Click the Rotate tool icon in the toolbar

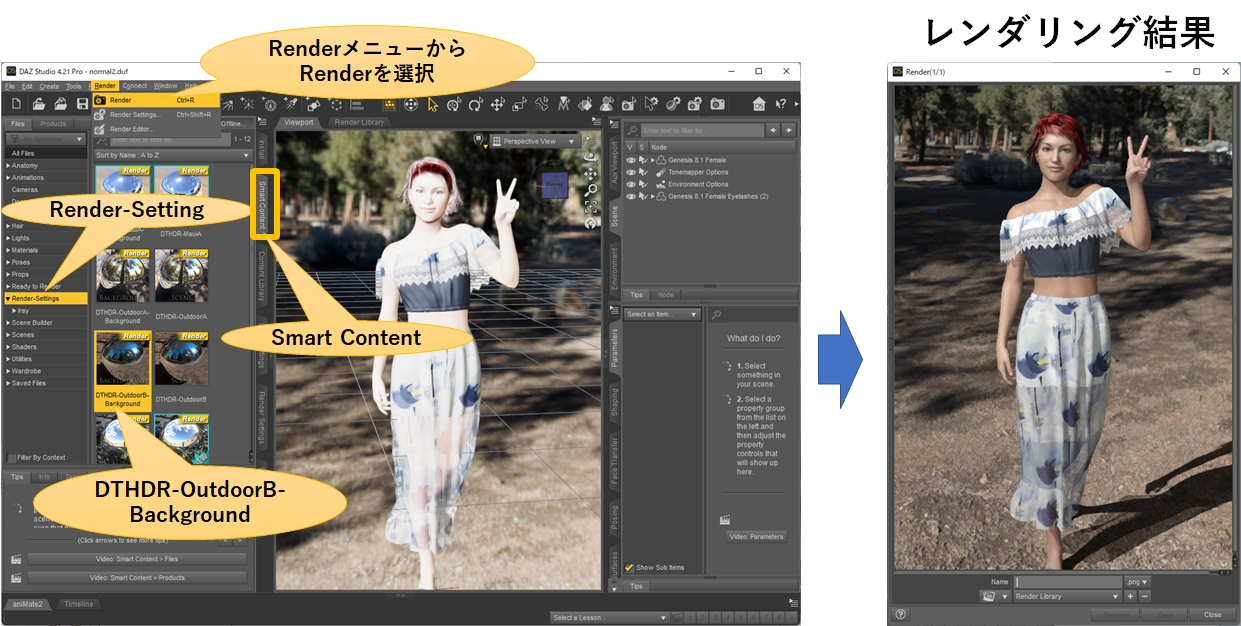click(476, 104)
